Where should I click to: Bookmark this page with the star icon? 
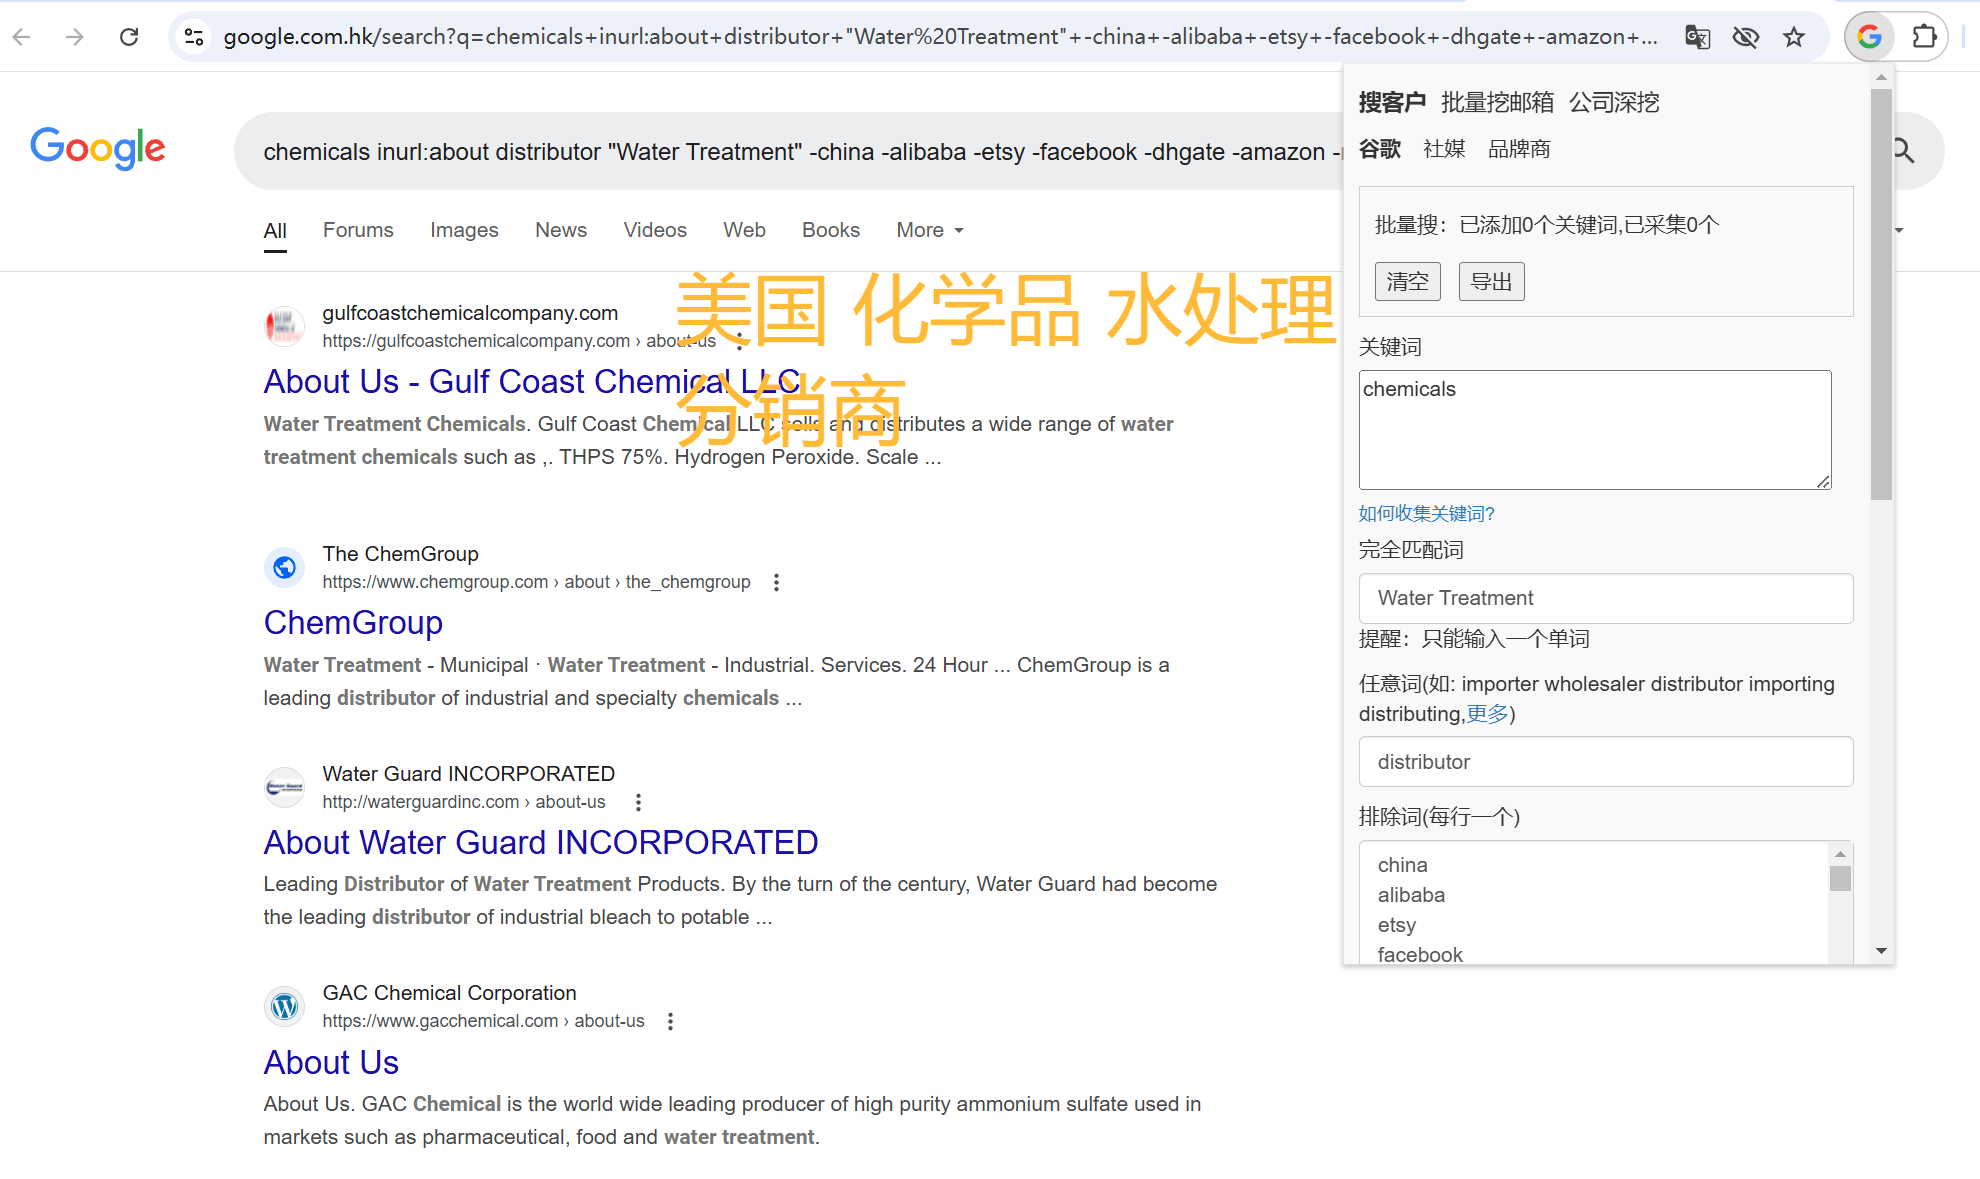1794,37
